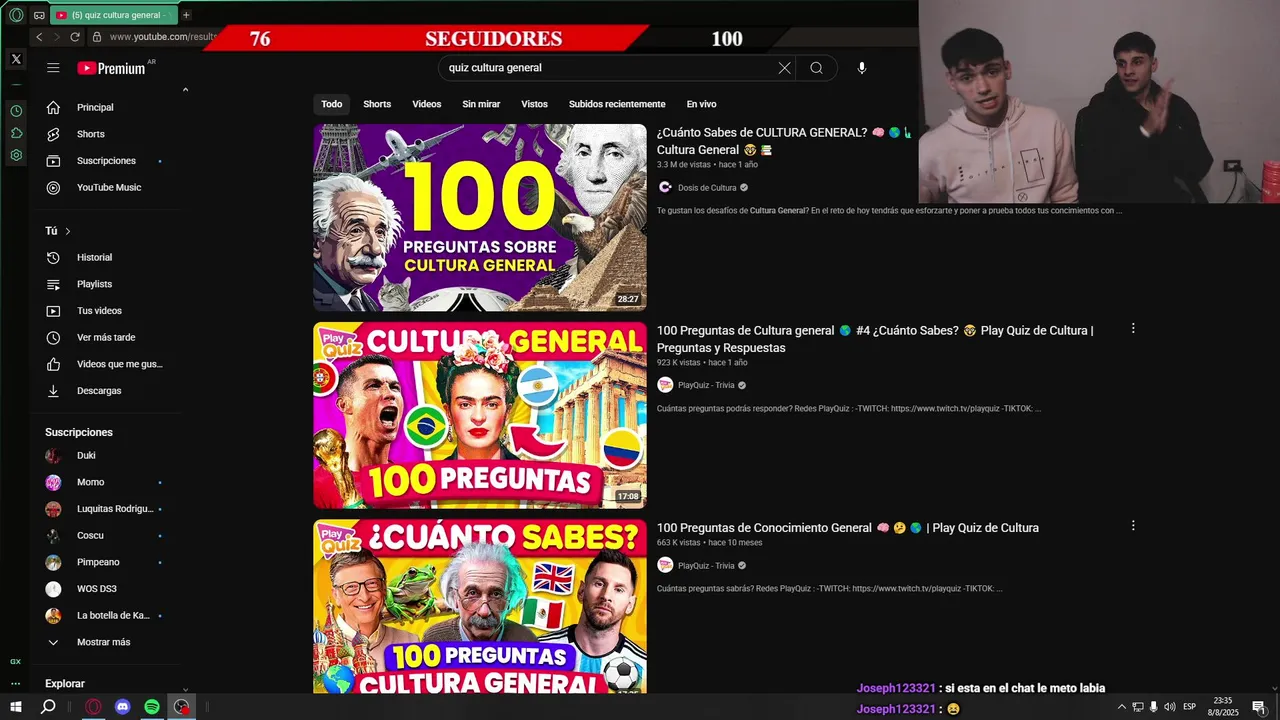Expand the Tú section chevron
The width and height of the screenshot is (1280, 720).
click(68, 231)
